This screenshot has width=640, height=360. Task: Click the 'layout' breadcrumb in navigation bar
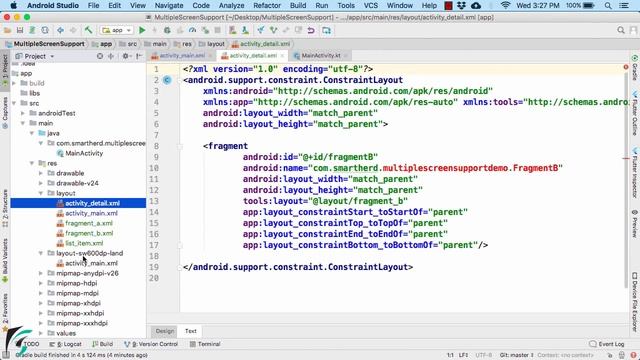click(x=211, y=44)
